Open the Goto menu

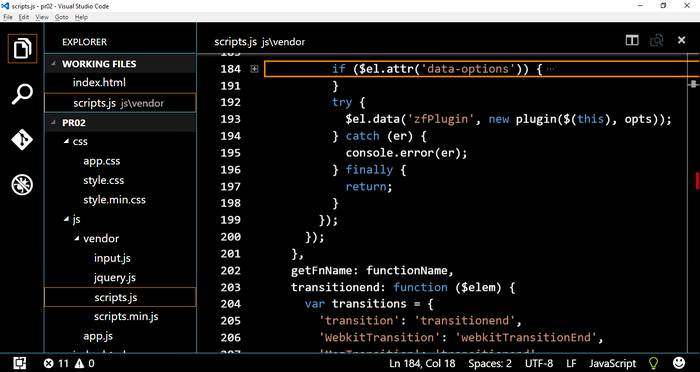click(62, 17)
